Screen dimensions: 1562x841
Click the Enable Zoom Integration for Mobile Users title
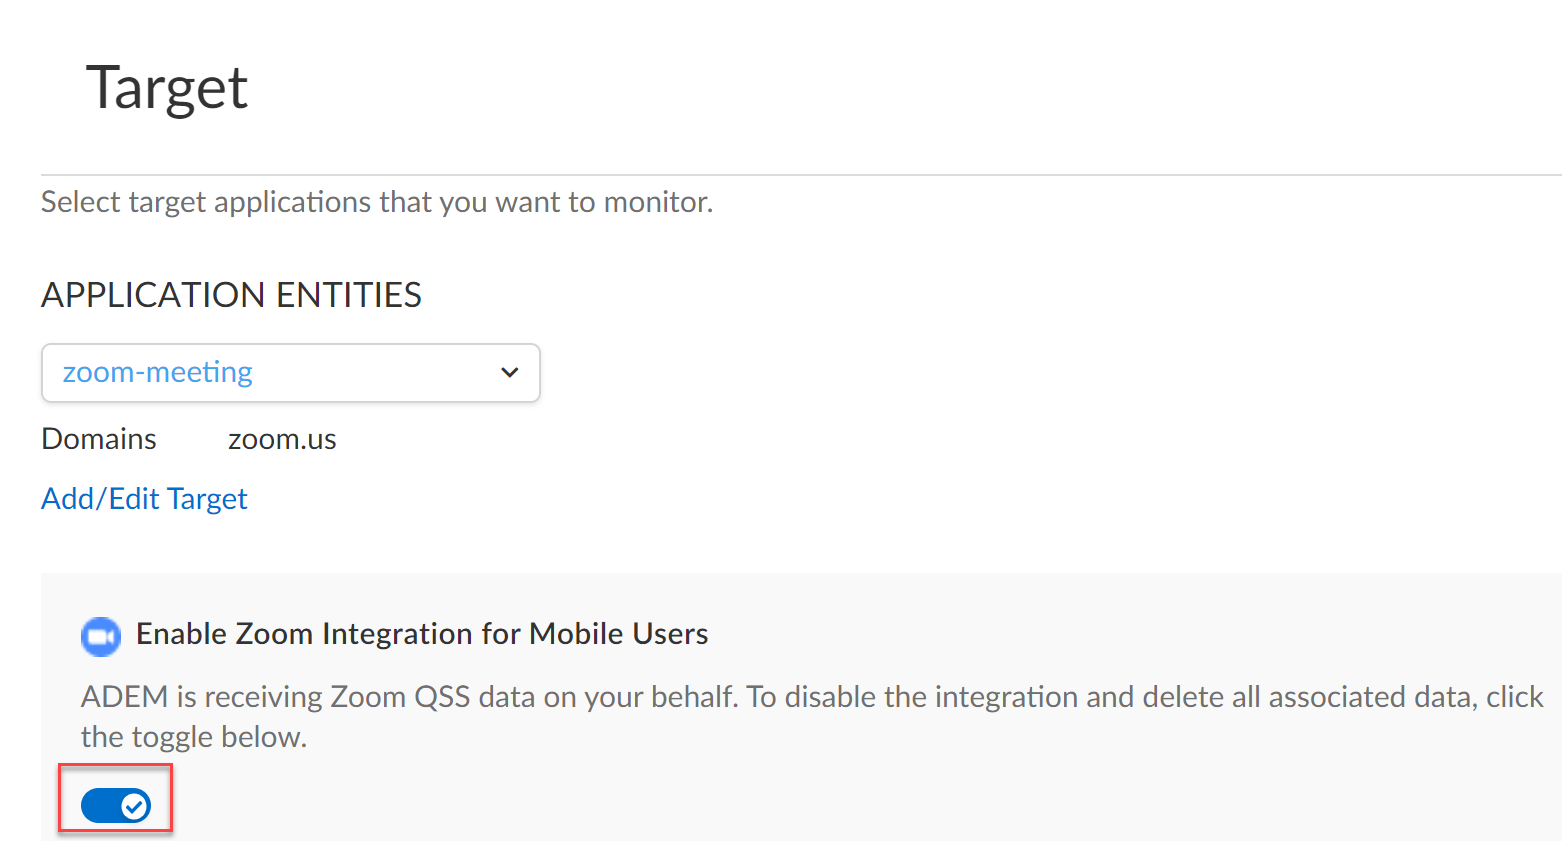[422, 634]
